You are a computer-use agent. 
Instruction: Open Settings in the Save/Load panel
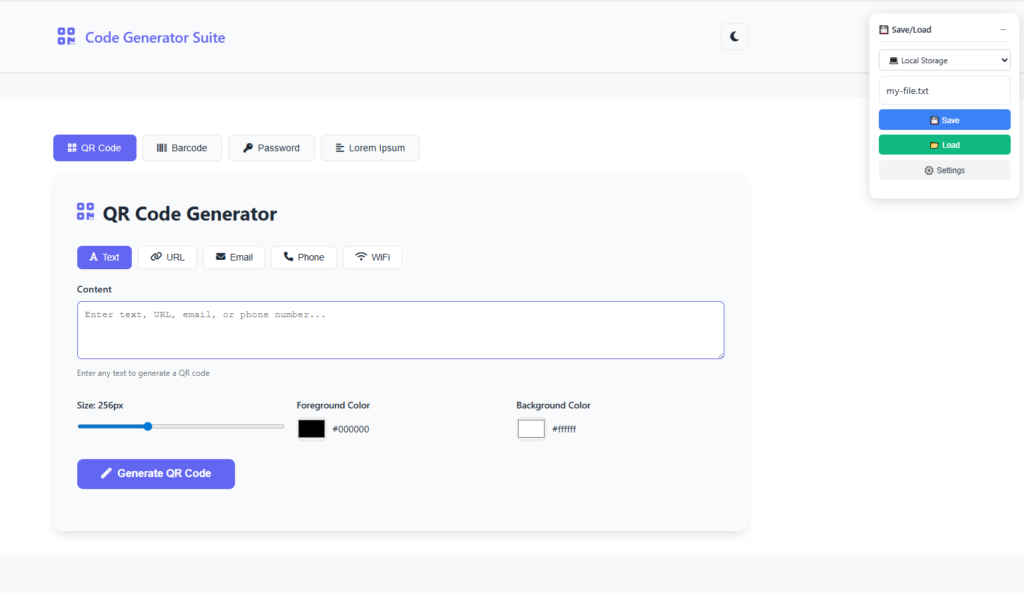(944, 170)
